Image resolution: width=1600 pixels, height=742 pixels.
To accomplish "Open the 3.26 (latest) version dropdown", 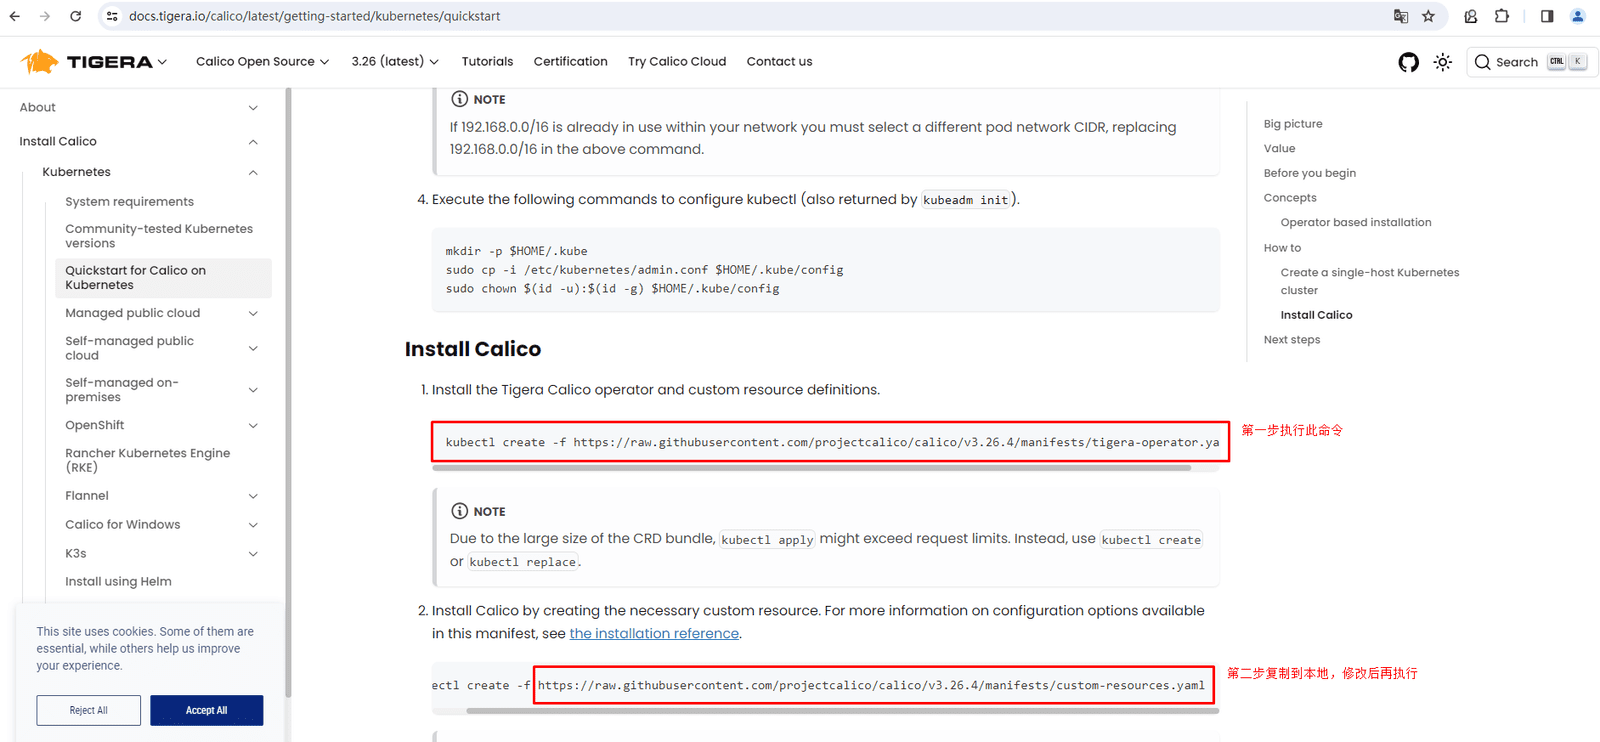I will [395, 62].
